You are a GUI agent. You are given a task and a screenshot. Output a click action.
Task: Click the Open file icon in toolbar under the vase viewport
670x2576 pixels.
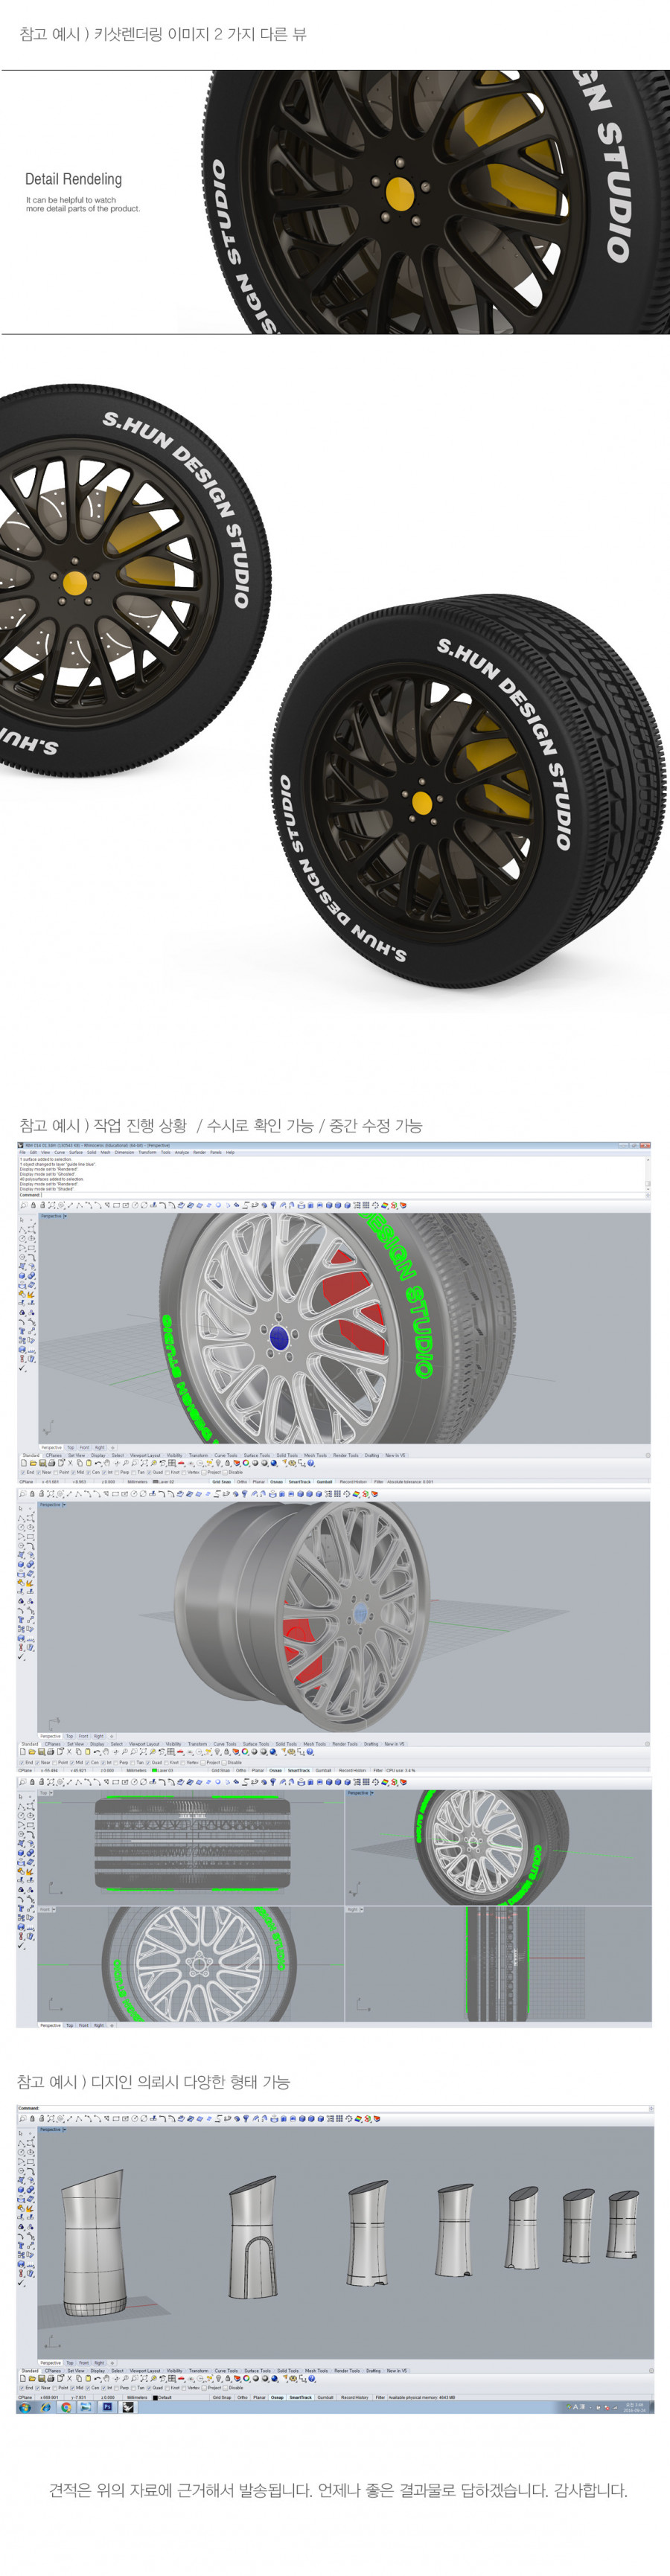33,2379
